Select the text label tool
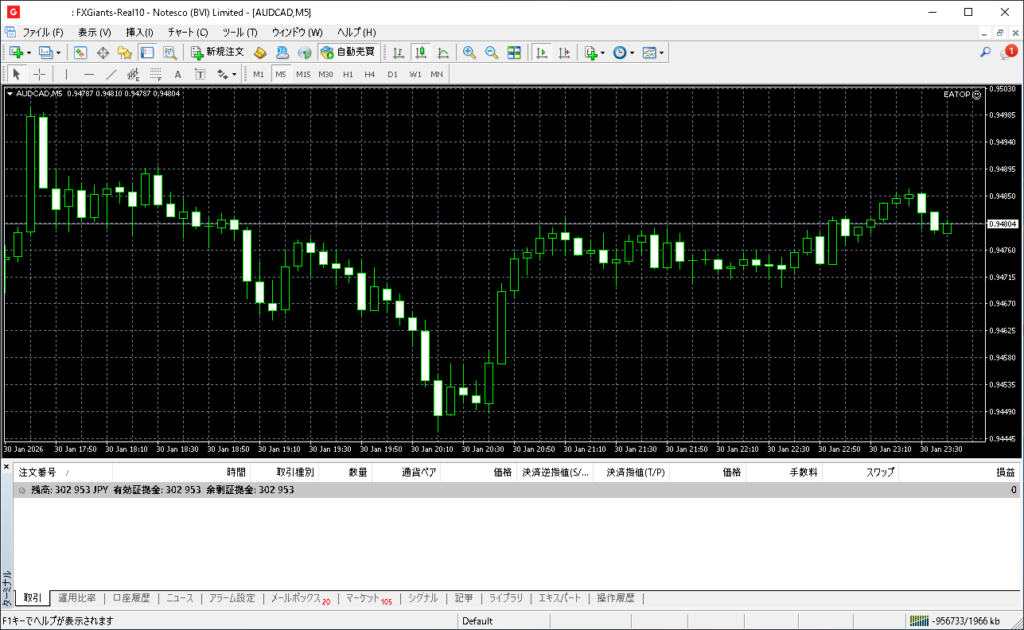The image size is (1024, 630). [x=178, y=74]
